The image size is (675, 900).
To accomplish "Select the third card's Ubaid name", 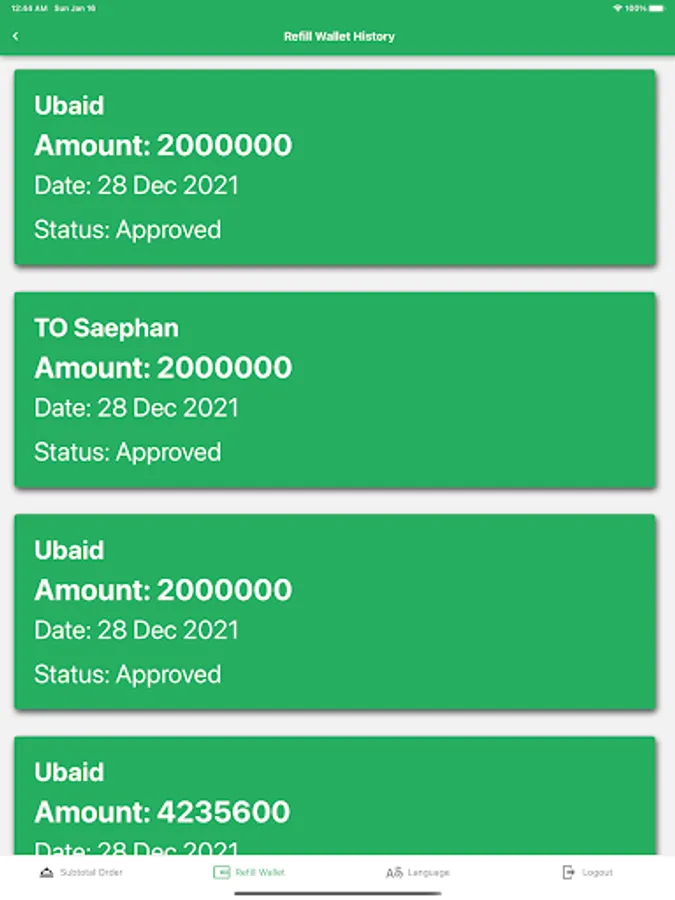I will coord(69,550).
